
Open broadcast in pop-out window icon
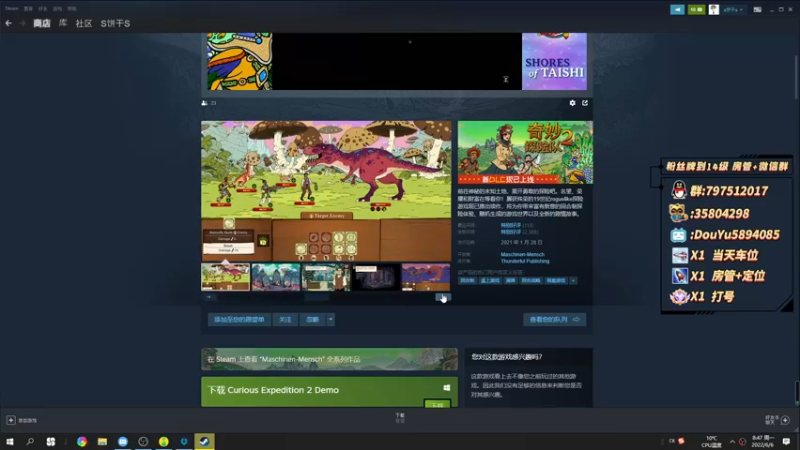click(585, 103)
